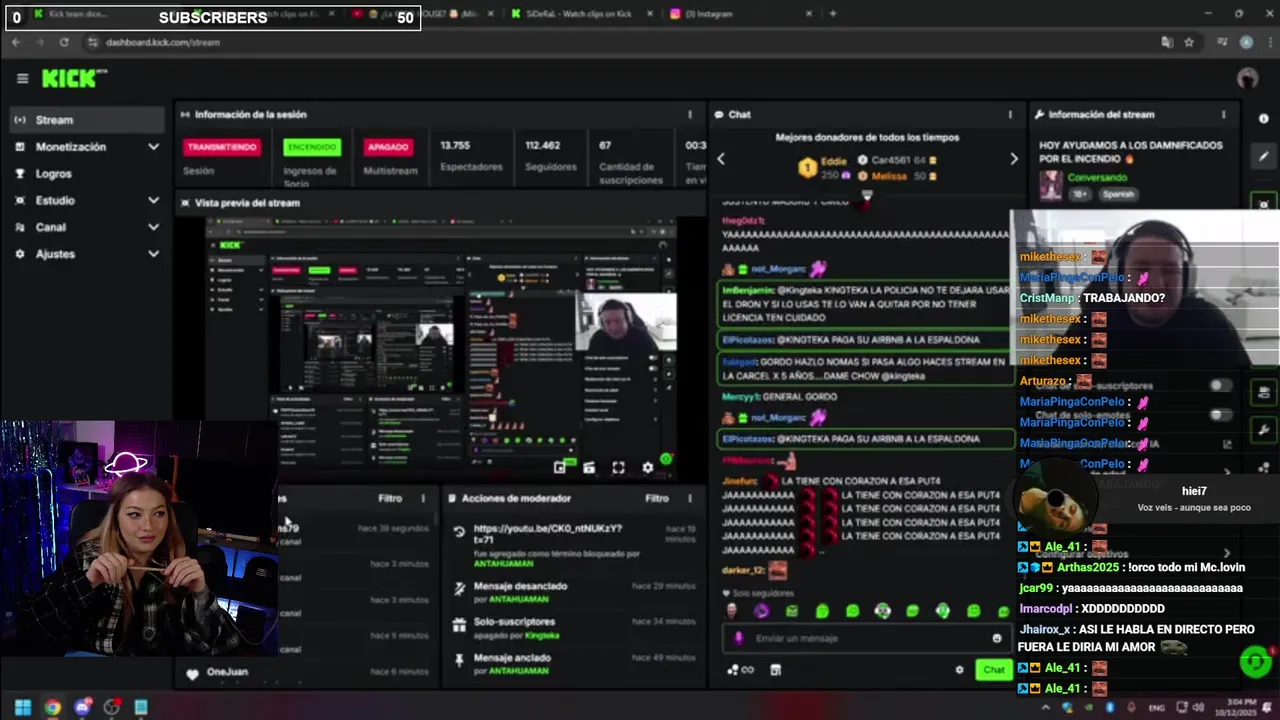
Task: Click the APAGADO multistream badge
Action: [388, 147]
